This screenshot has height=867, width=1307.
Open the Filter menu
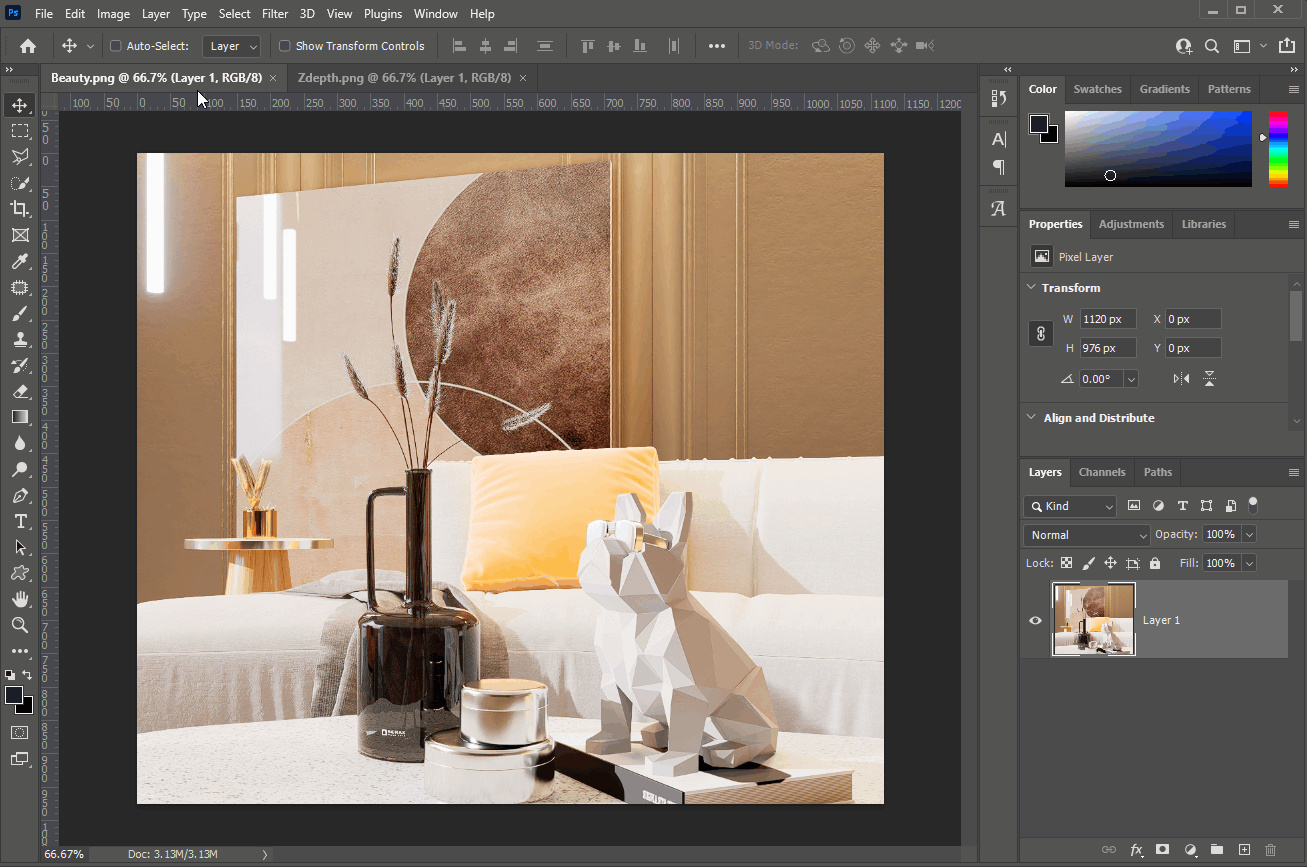[x=275, y=14]
